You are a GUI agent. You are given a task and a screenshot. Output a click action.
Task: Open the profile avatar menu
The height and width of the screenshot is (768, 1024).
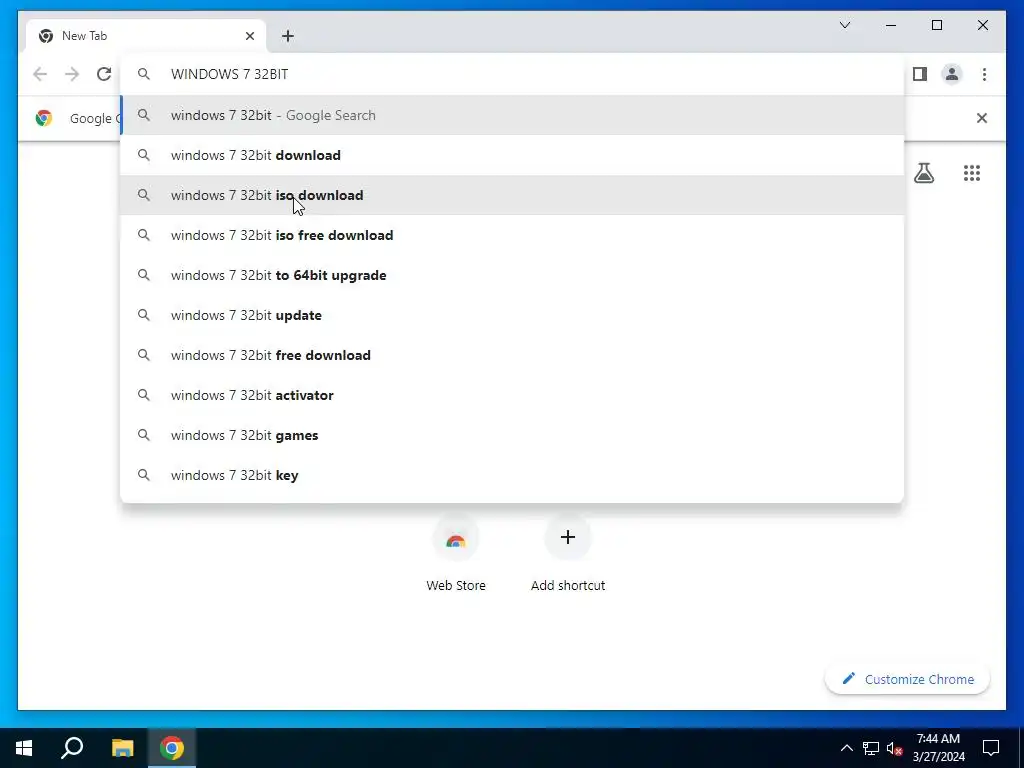(x=952, y=74)
